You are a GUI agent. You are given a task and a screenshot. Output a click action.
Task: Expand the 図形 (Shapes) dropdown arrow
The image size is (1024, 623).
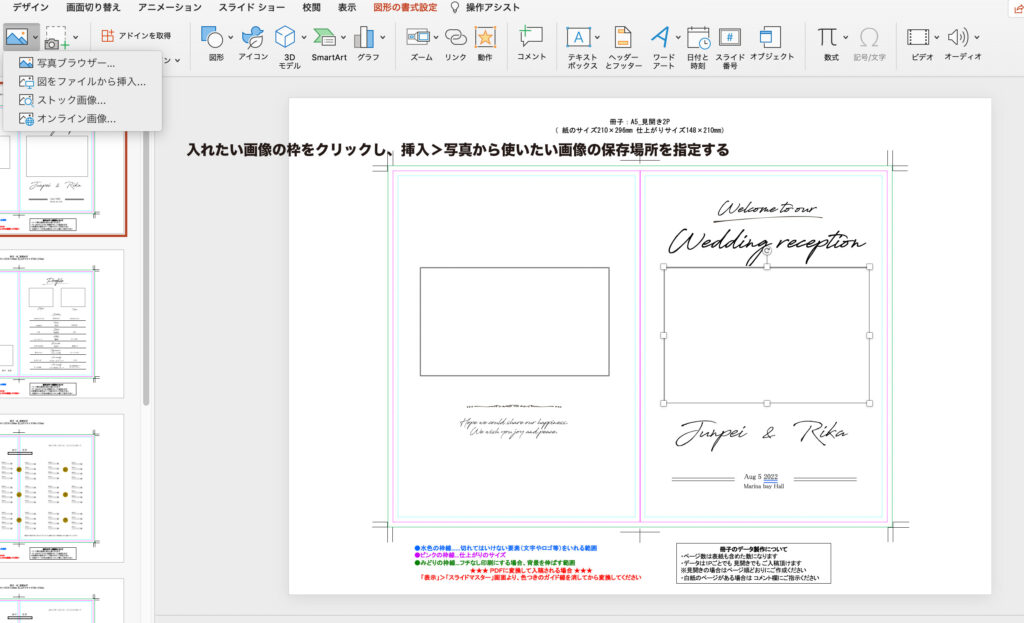pyautogui.click(x=231, y=38)
